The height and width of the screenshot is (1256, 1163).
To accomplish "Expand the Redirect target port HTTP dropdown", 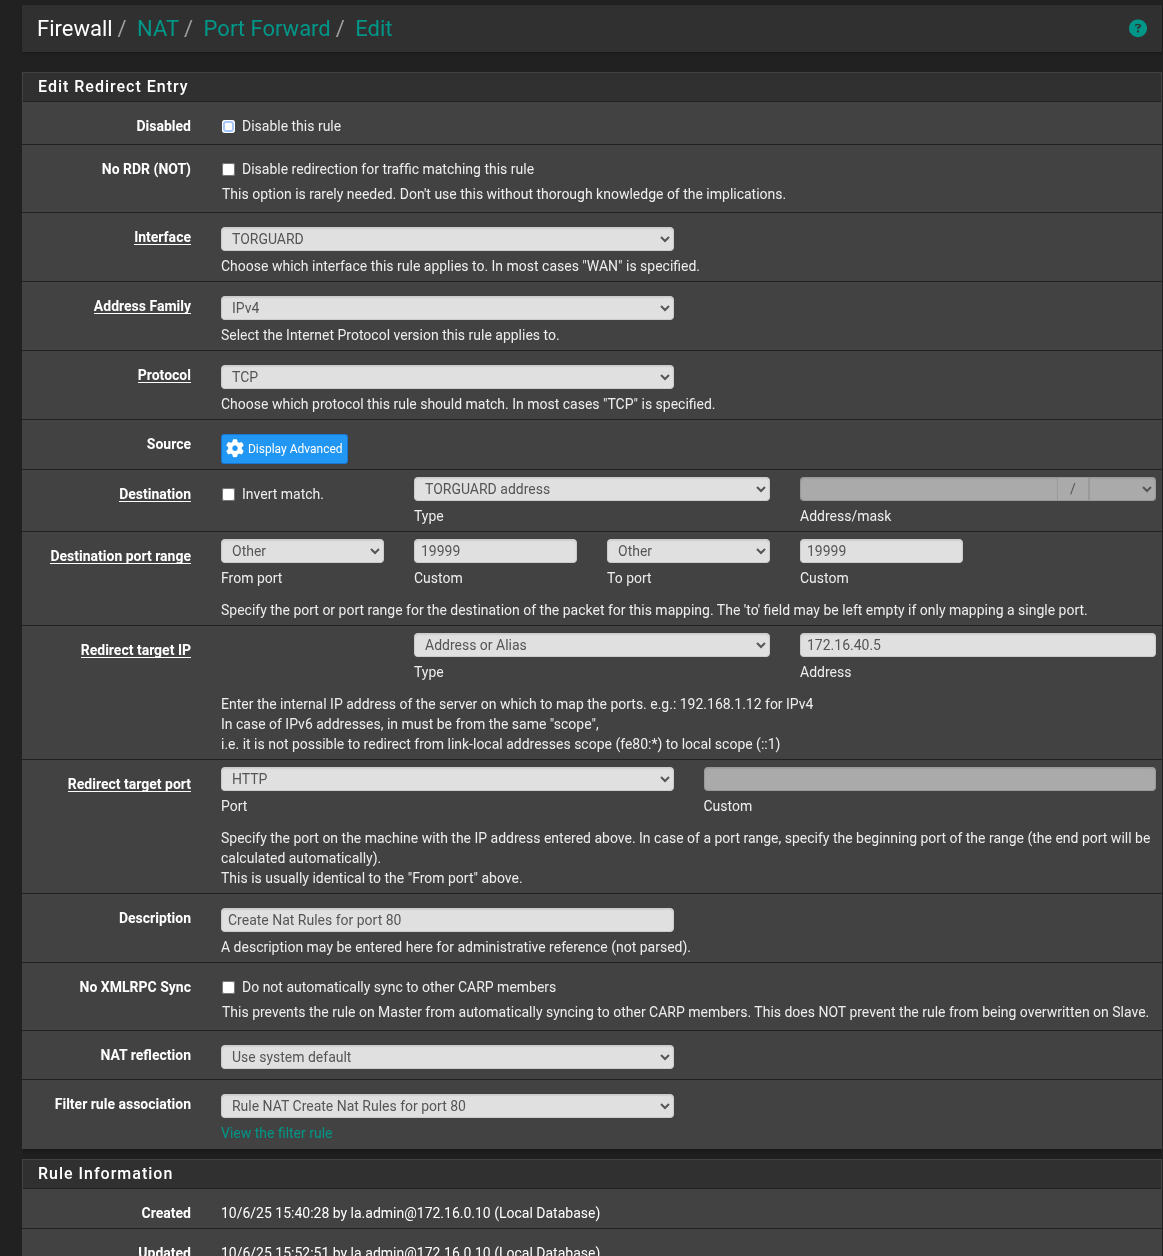I will 446,779.
